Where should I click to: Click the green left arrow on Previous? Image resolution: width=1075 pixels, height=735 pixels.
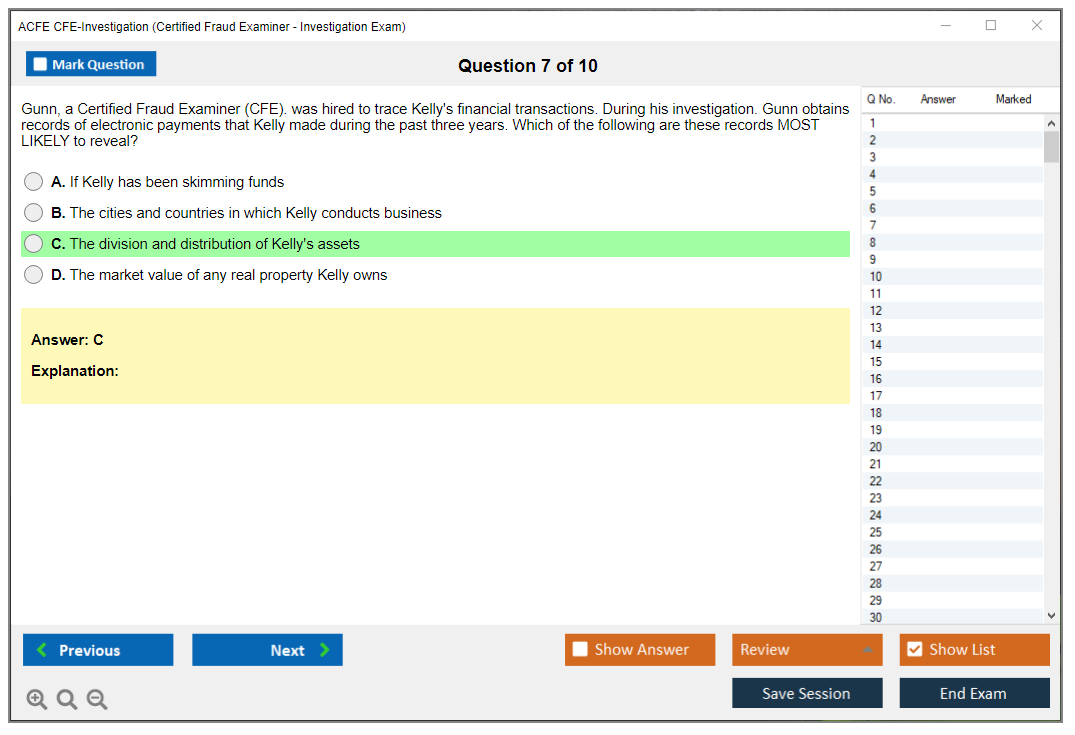tap(42, 650)
